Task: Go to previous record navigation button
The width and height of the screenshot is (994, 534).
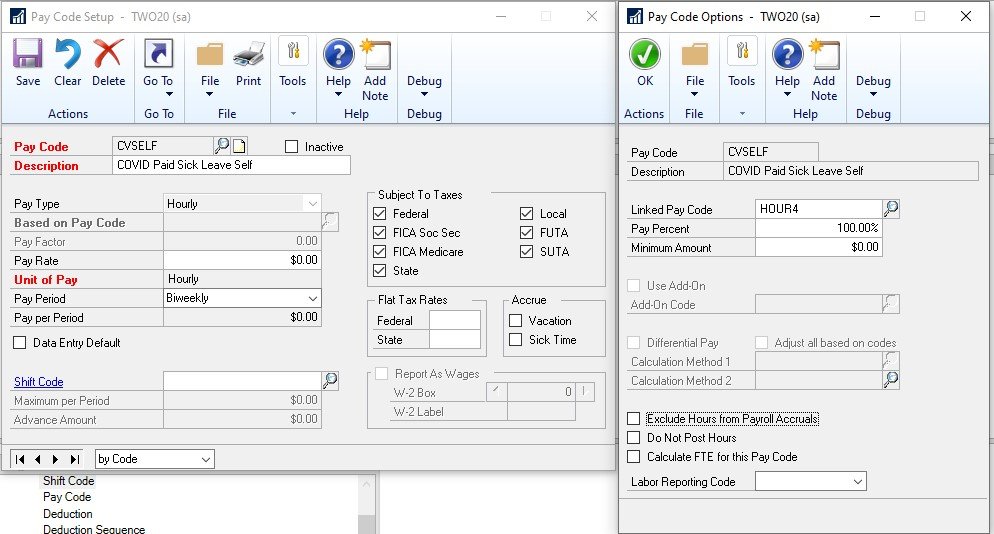Action: click(38, 459)
